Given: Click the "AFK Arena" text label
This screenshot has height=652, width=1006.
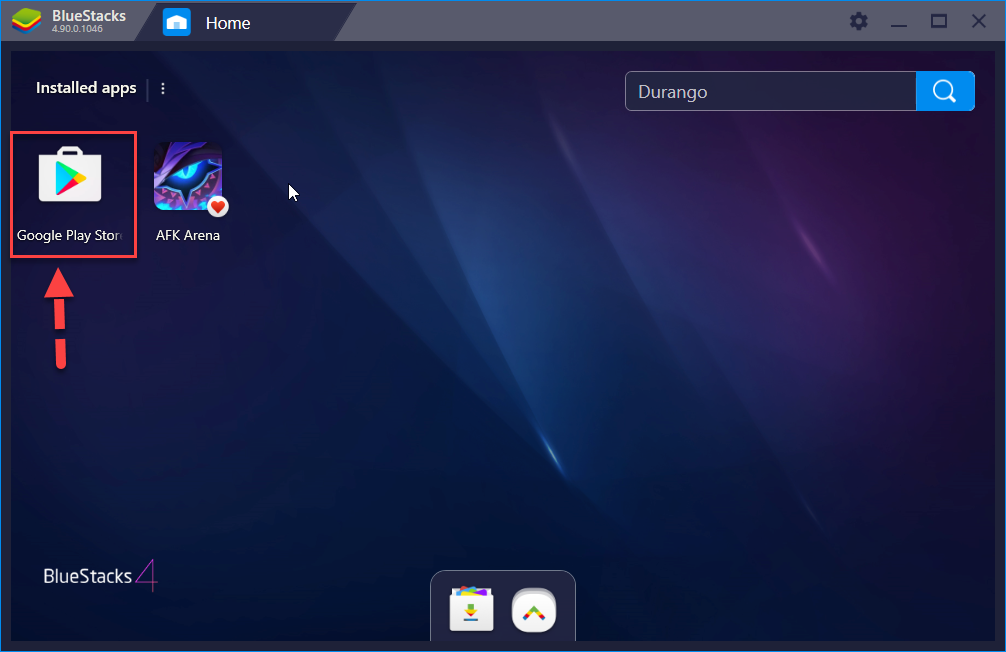Looking at the screenshot, I should click(x=188, y=236).
